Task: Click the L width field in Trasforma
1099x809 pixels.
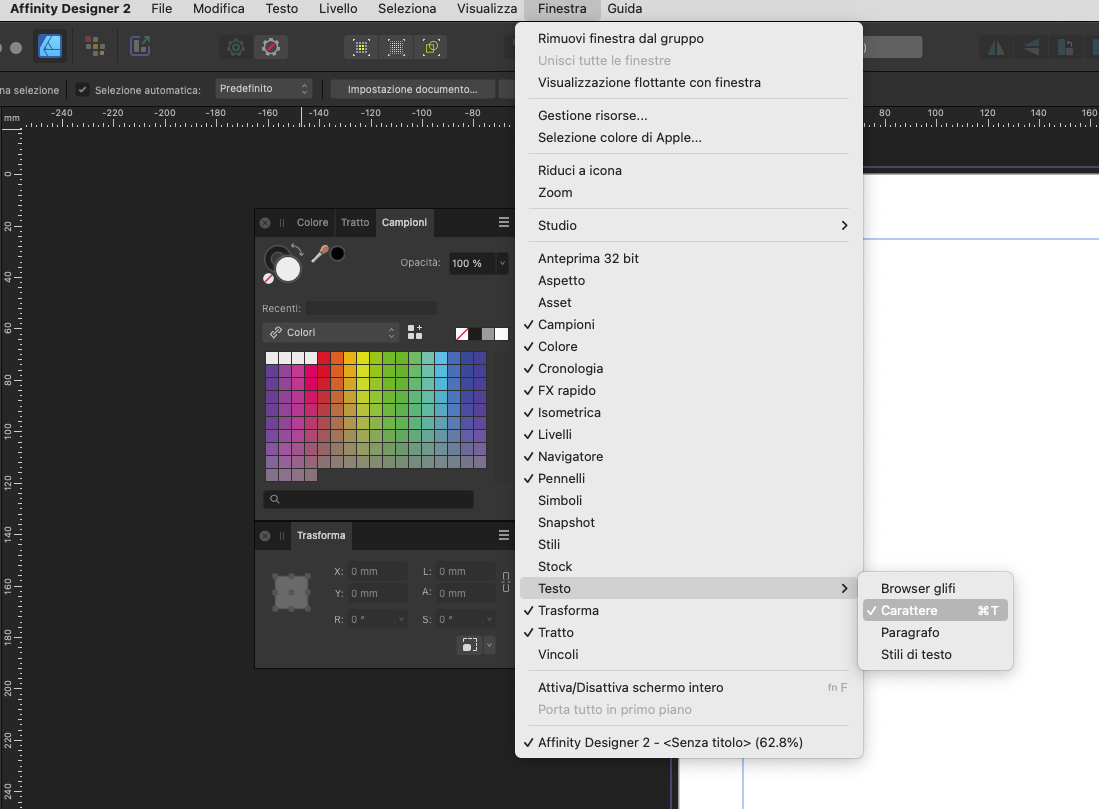Action: pyautogui.click(x=465, y=571)
